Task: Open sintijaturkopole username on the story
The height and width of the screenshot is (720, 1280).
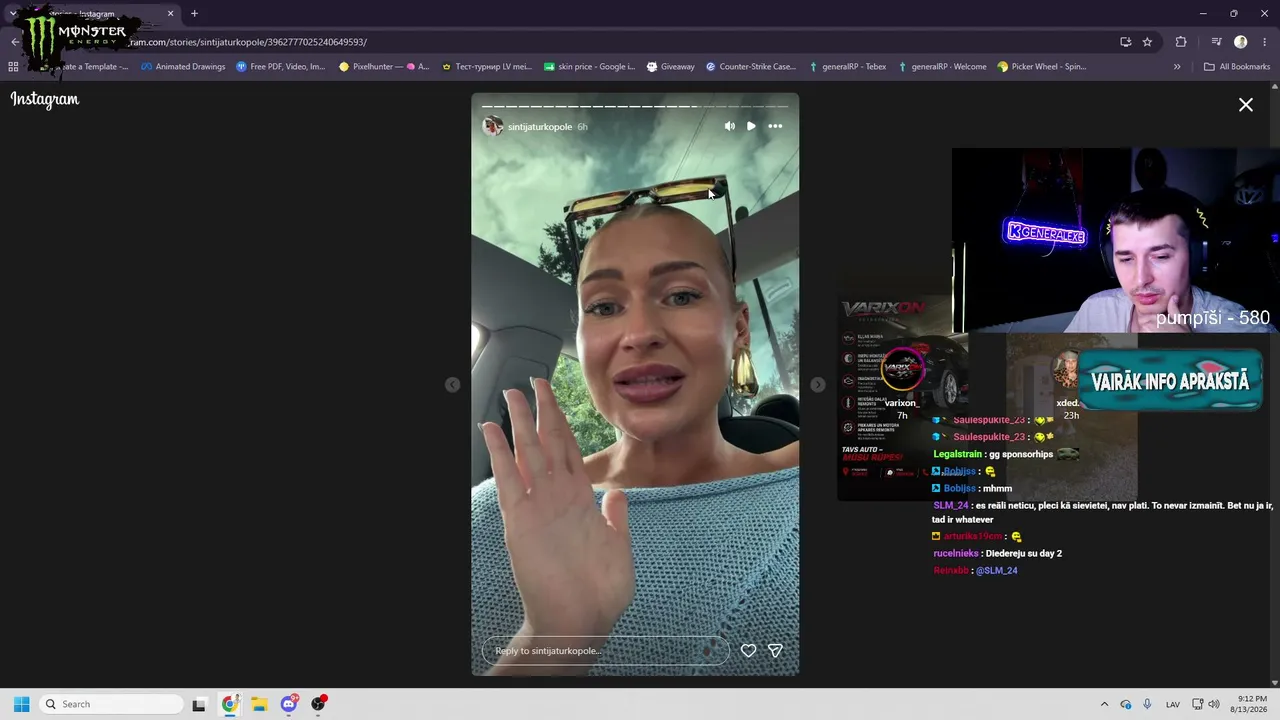Action: coord(540,127)
